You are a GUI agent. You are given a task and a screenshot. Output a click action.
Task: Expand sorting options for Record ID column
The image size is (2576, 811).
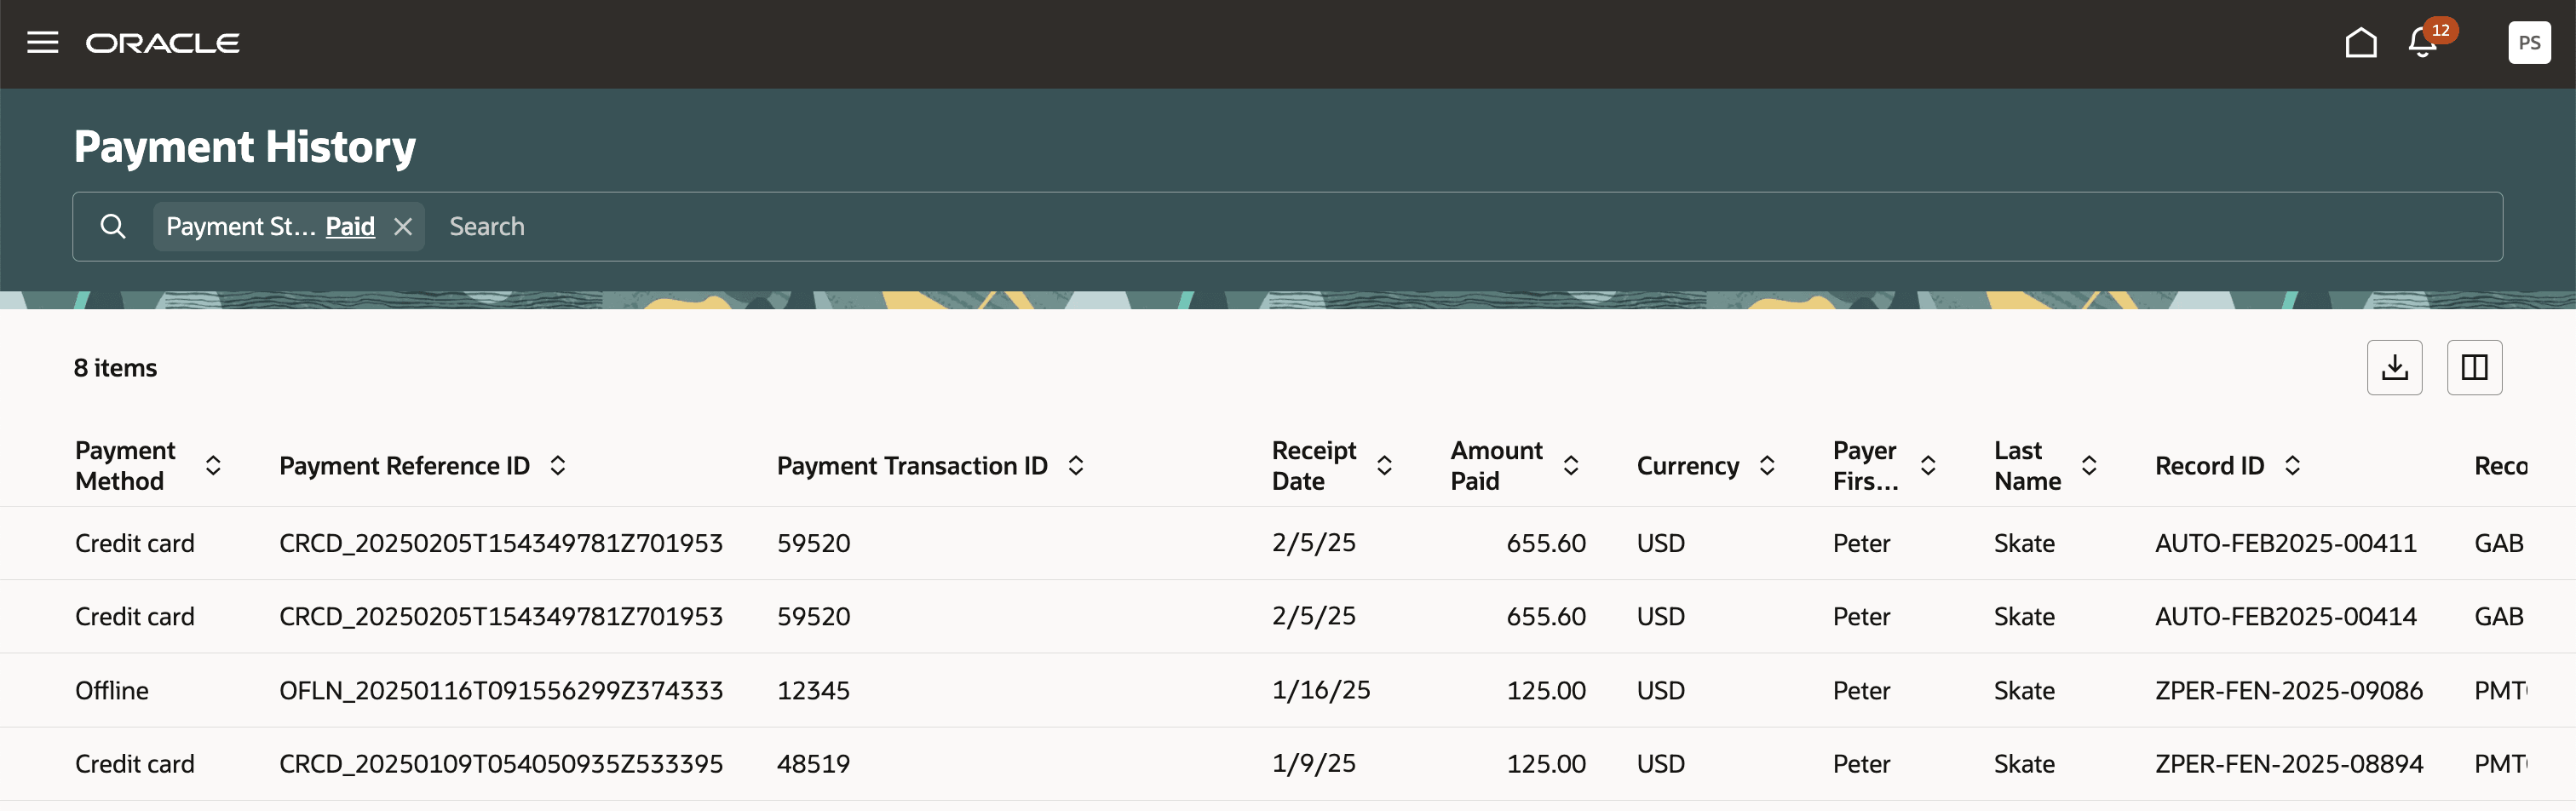(2293, 464)
